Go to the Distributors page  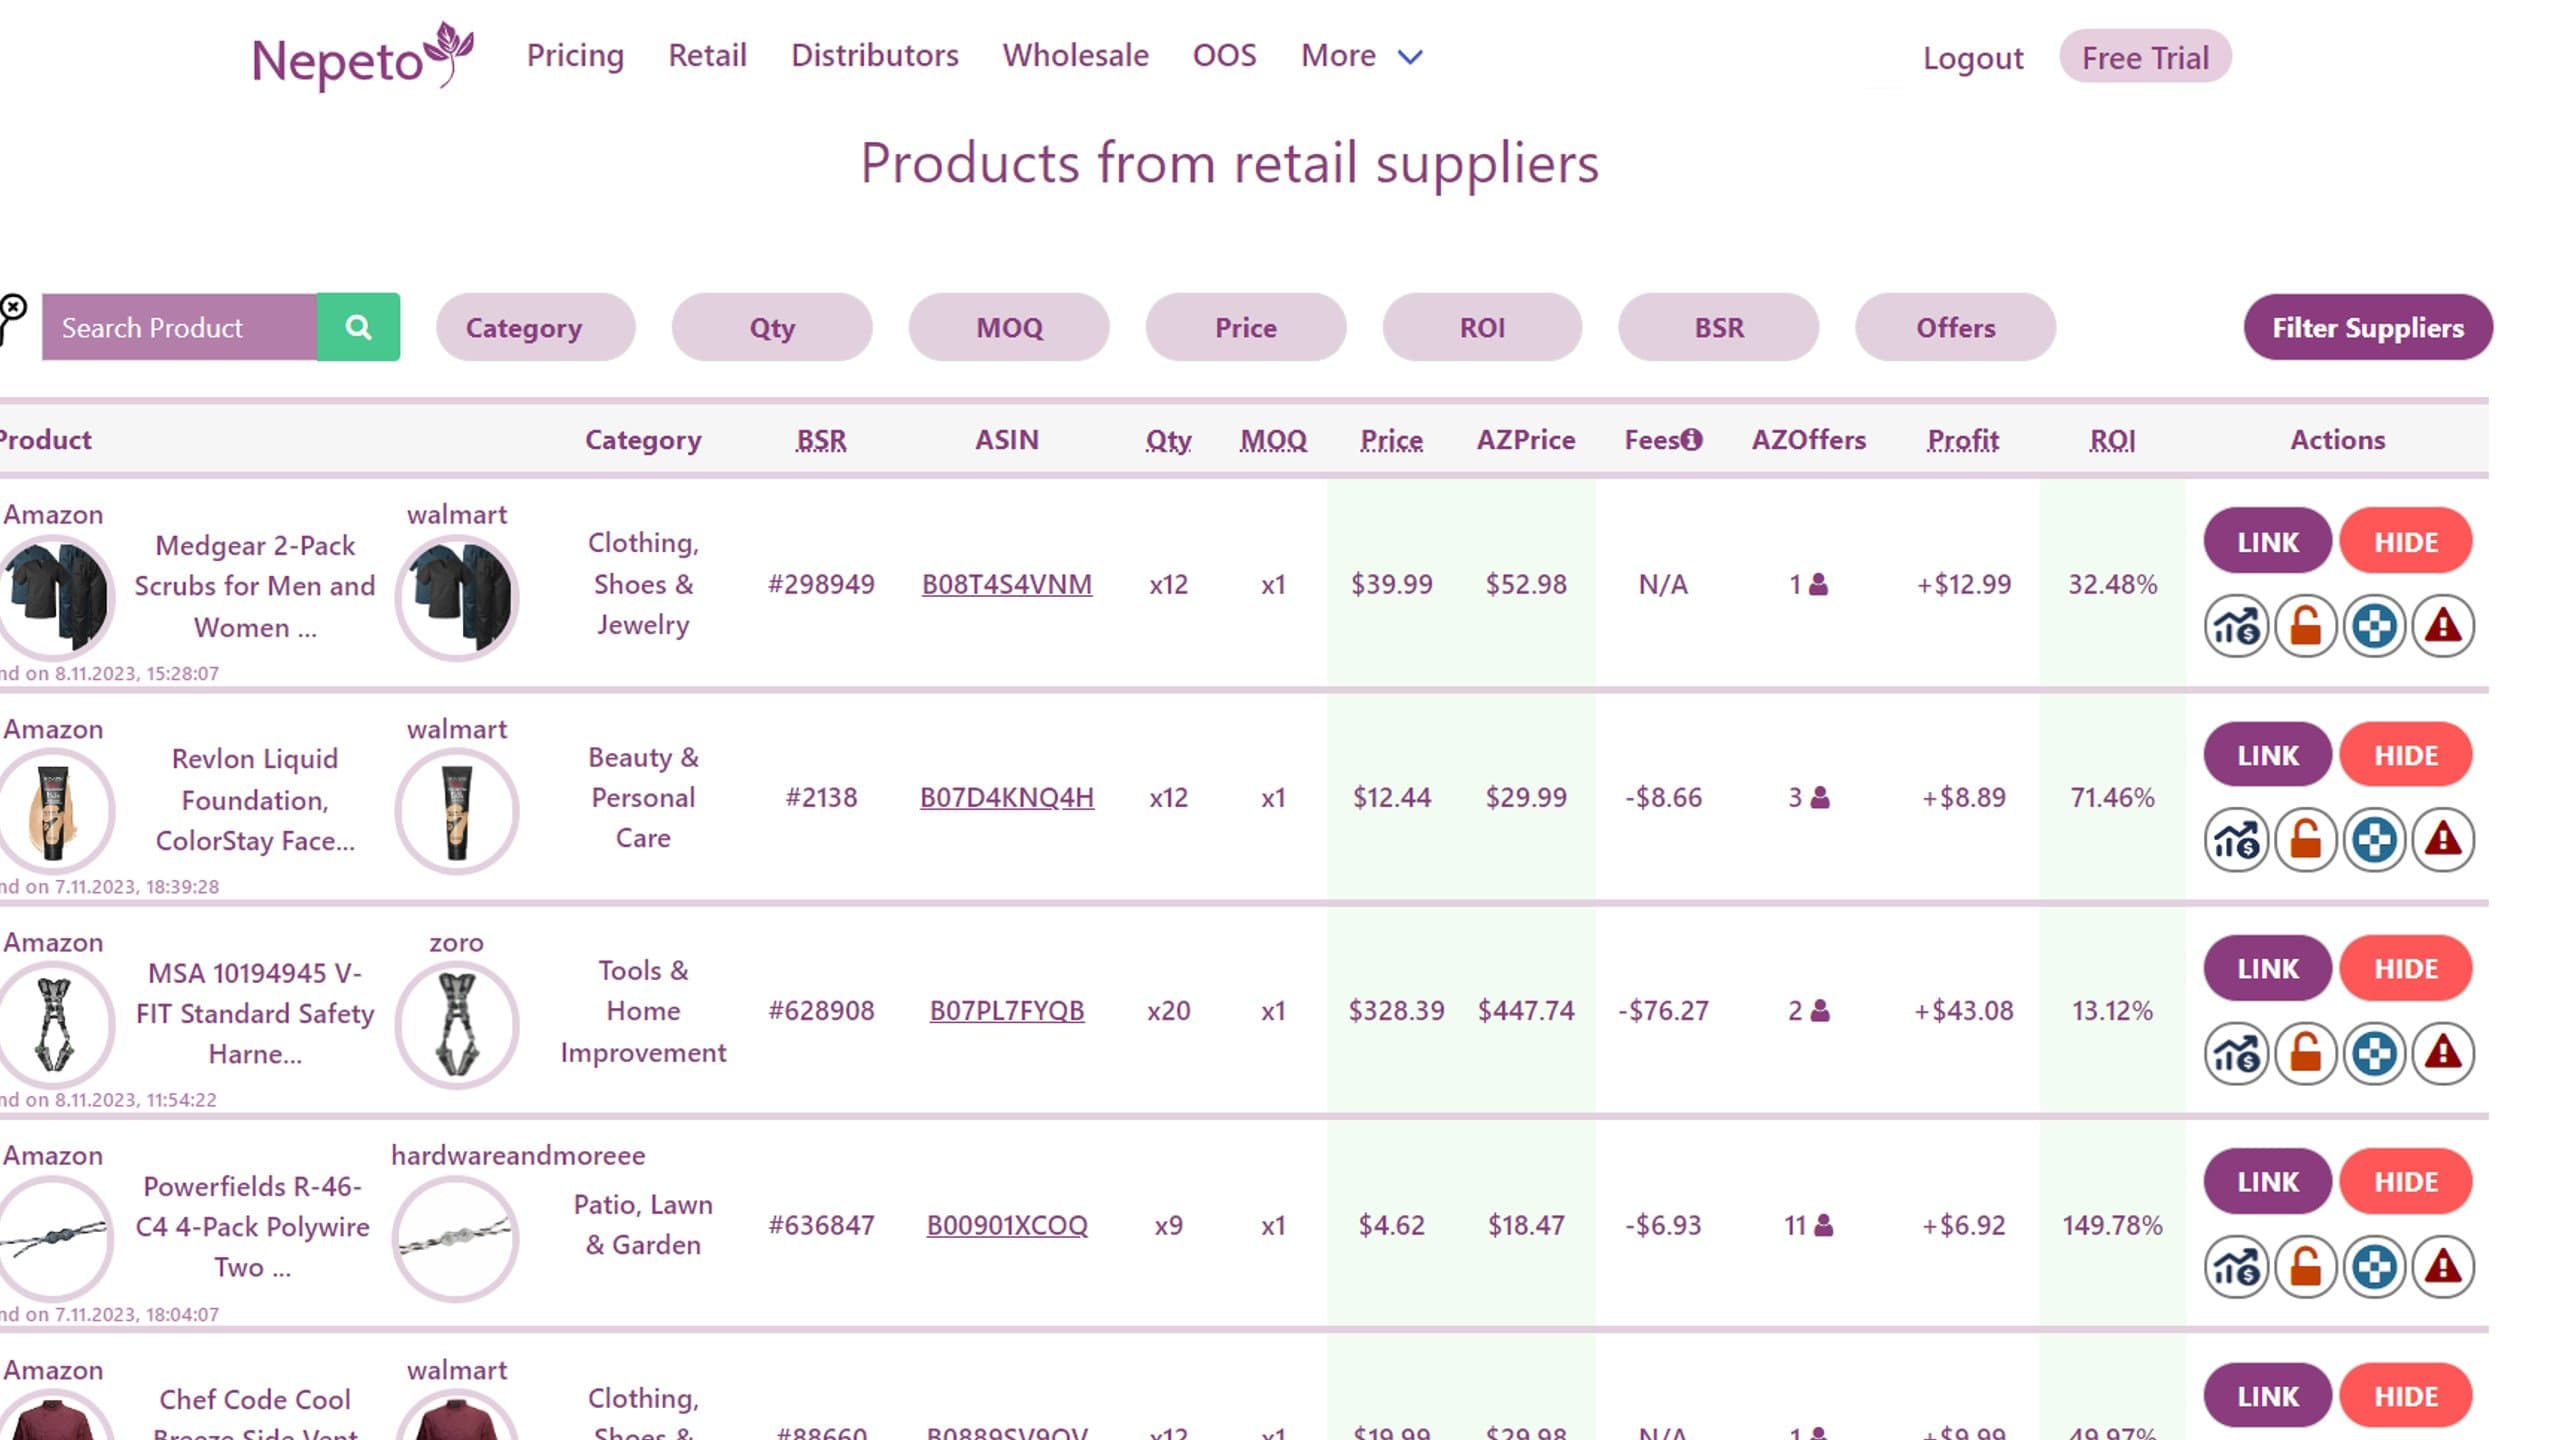click(x=875, y=56)
